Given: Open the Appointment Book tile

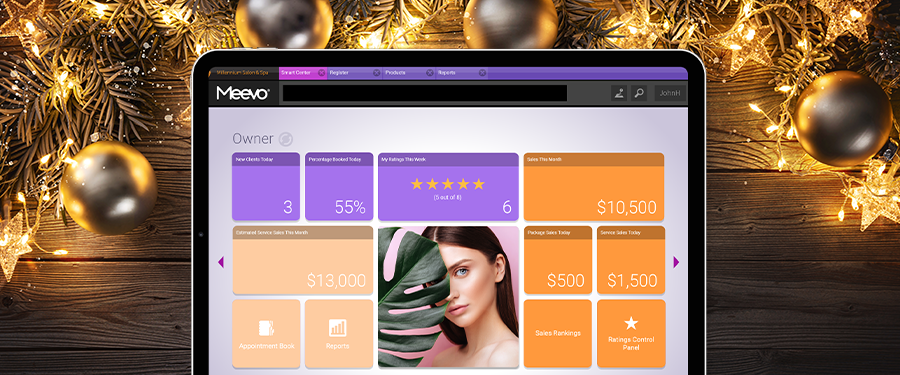Looking at the screenshot, I should pyautogui.click(x=266, y=334).
